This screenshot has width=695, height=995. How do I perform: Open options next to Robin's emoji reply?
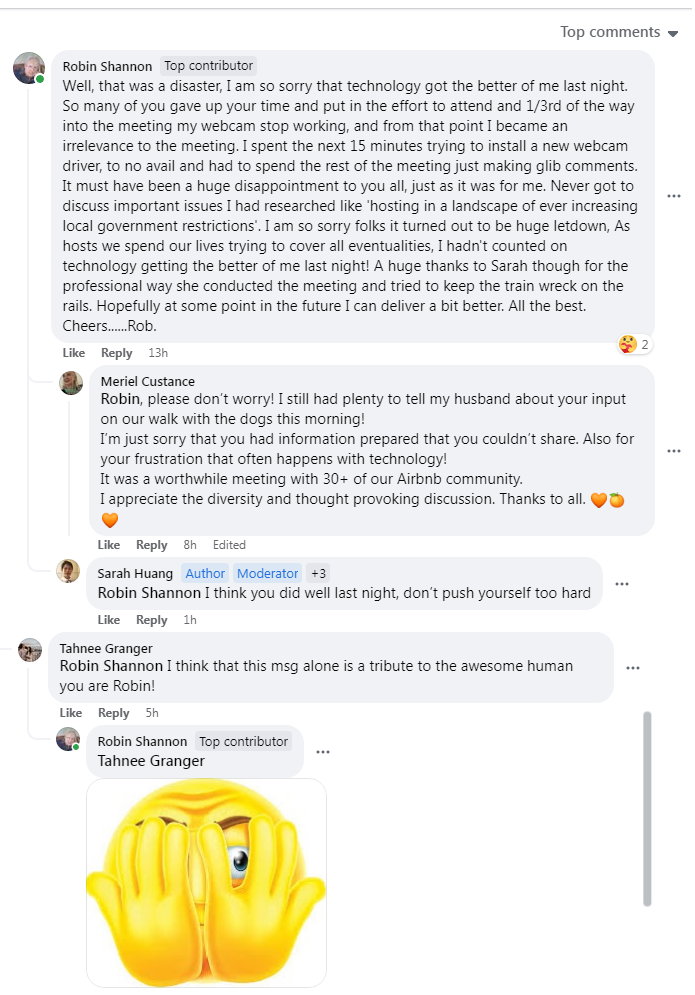pos(322,752)
